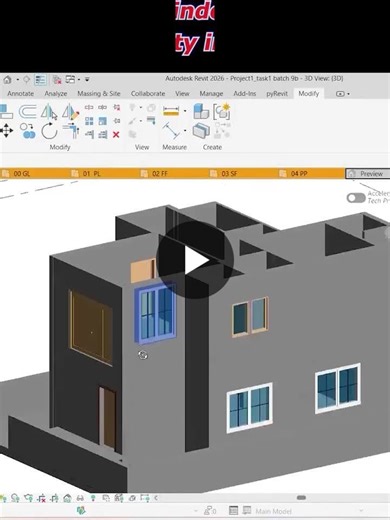Open the Annotate ribbon tab
Screen dimensions: 390x520
tap(21, 94)
